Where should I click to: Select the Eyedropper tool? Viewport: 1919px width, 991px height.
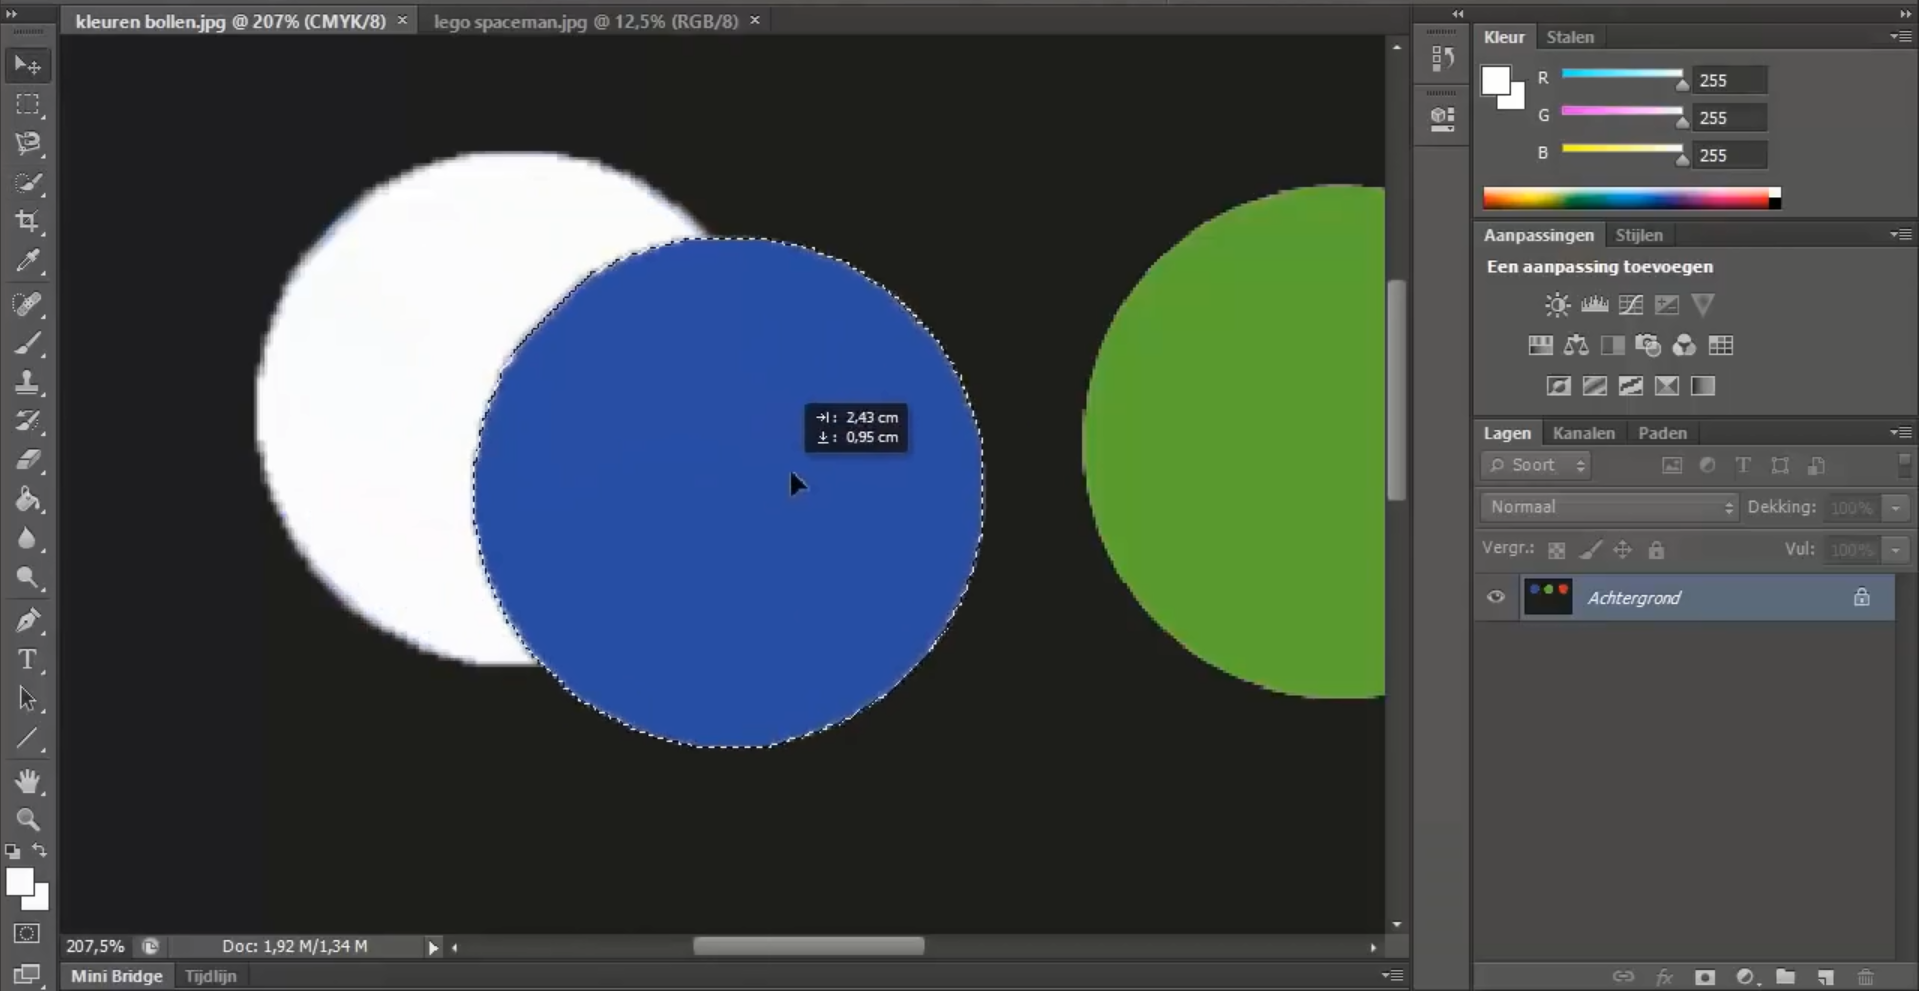[28, 261]
